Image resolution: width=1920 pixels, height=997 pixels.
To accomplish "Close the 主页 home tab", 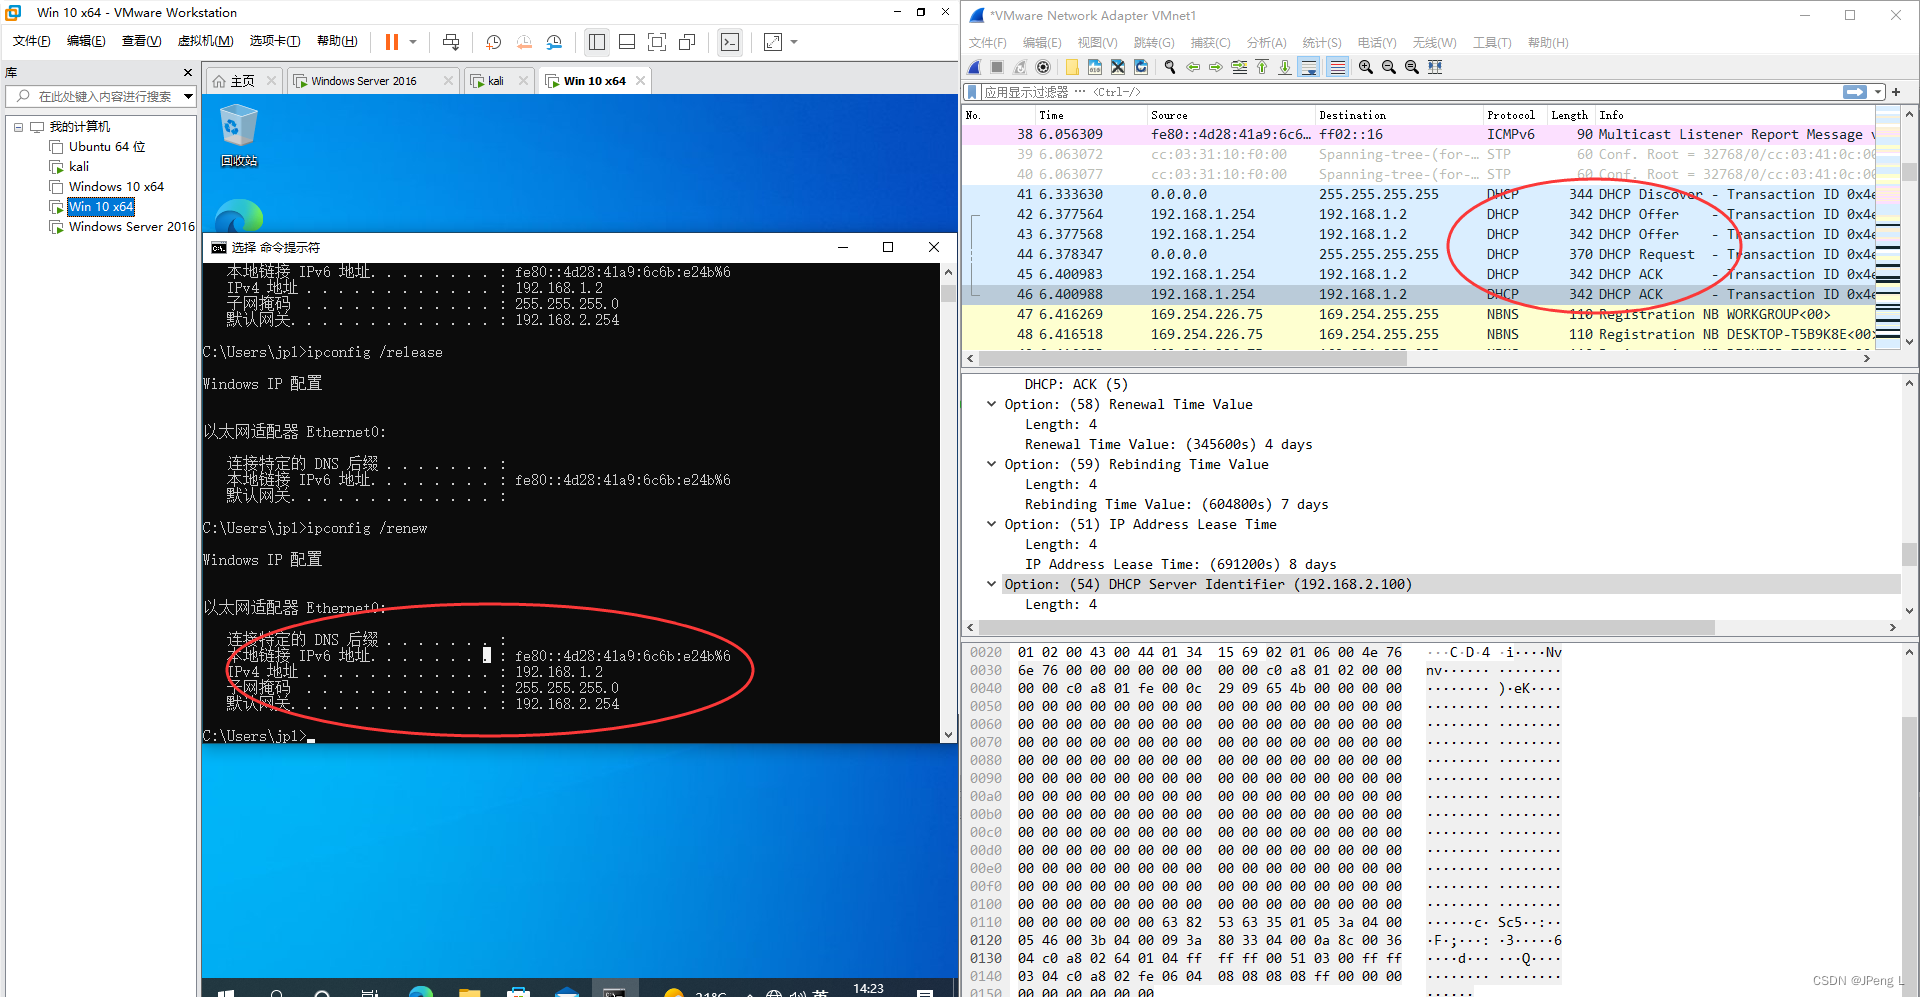I will (x=271, y=81).
